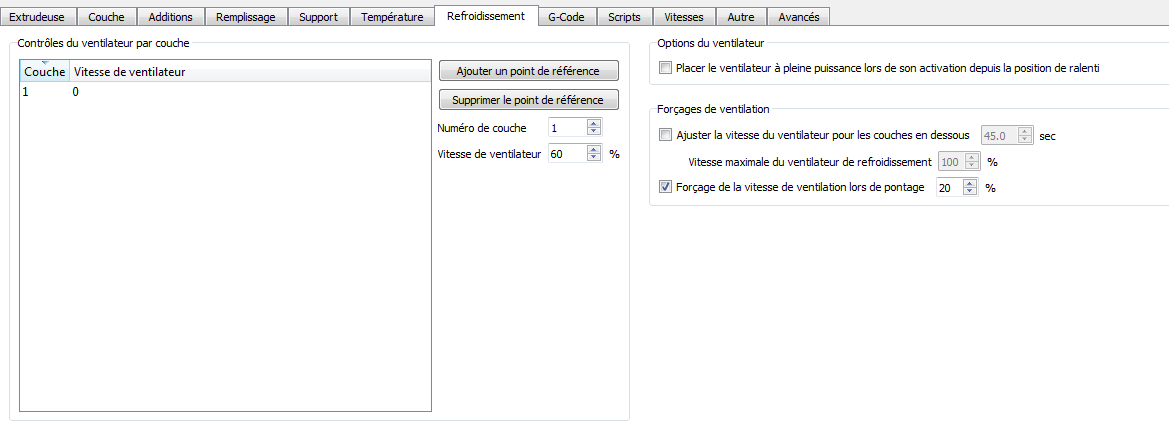The height and width of the screenshot is (426, 1169).
Task: Enable full power fan placement checkbox
Action: coord(666,68)
